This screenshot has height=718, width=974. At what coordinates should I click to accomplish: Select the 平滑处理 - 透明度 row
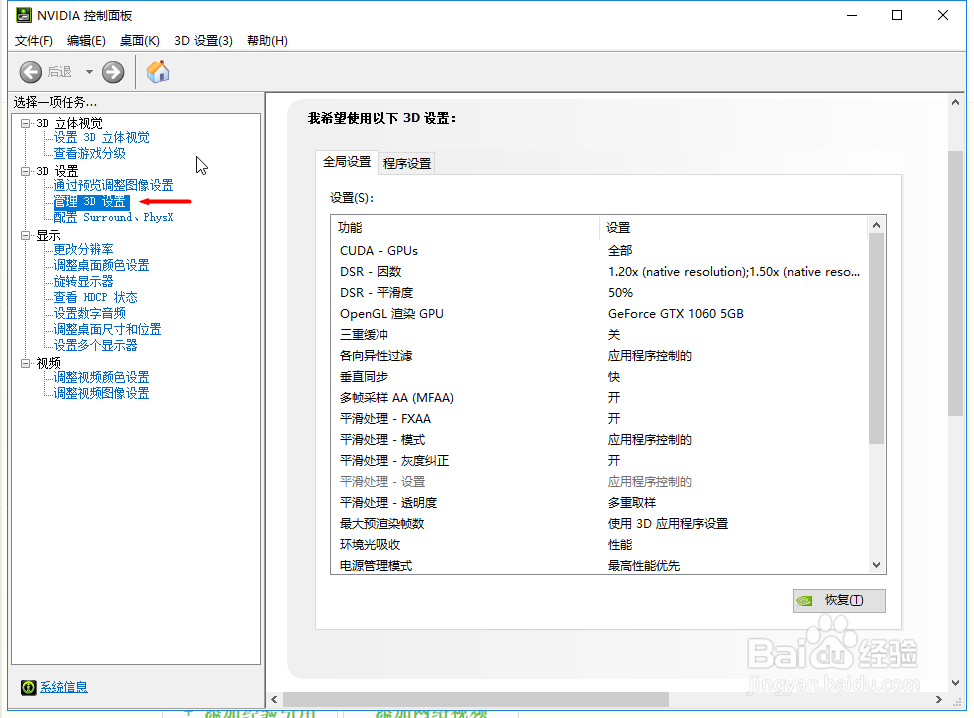(599, 502)
